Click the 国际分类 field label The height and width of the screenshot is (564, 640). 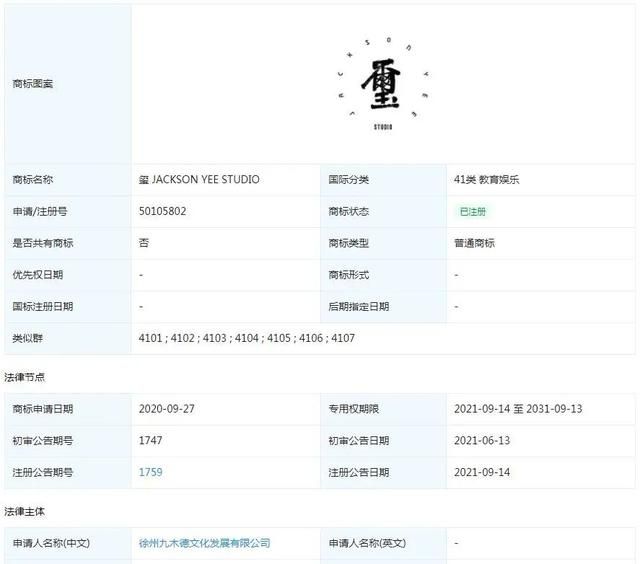coord(349,180)
